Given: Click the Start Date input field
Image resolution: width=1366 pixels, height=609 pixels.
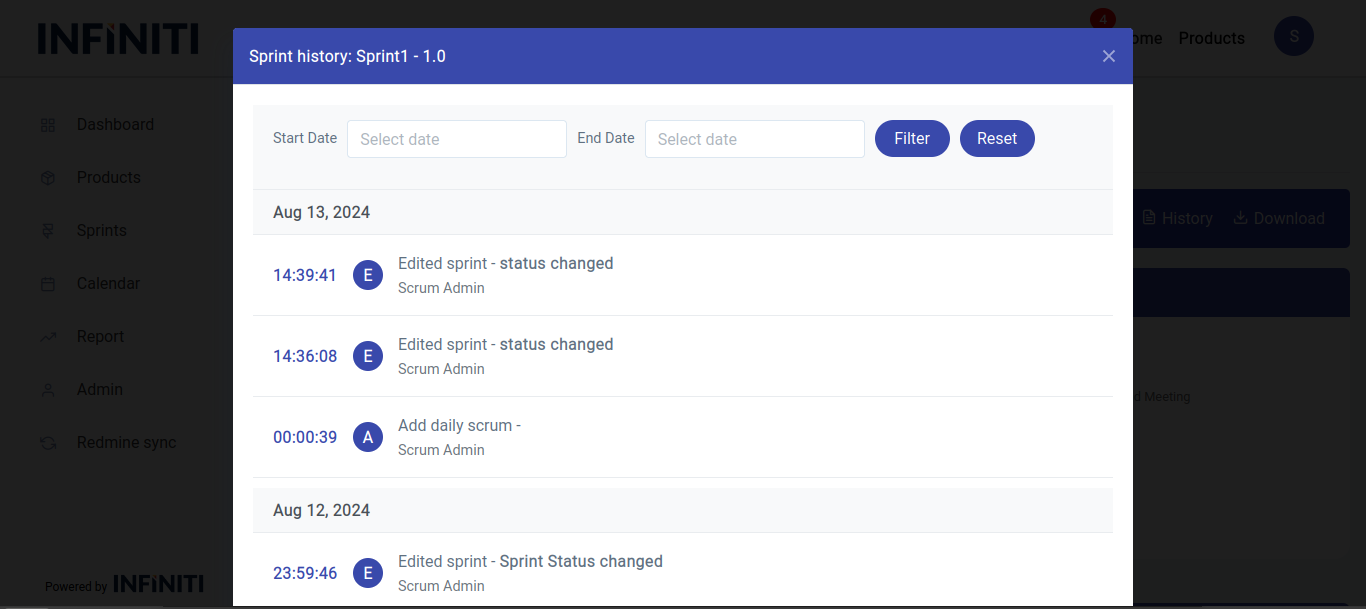Looking at the screenshot, I should point(456,139).
